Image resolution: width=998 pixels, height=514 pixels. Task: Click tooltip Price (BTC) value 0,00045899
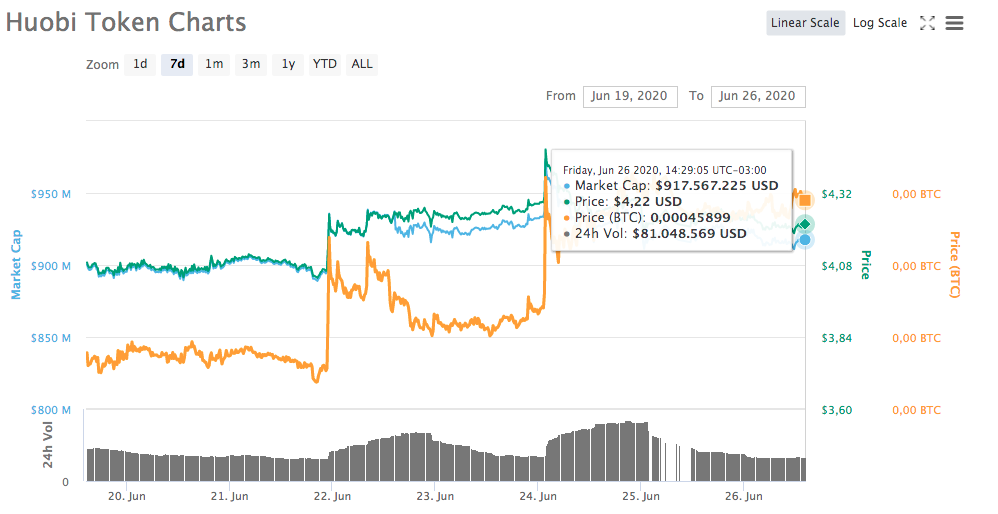(x=690, y=218)
